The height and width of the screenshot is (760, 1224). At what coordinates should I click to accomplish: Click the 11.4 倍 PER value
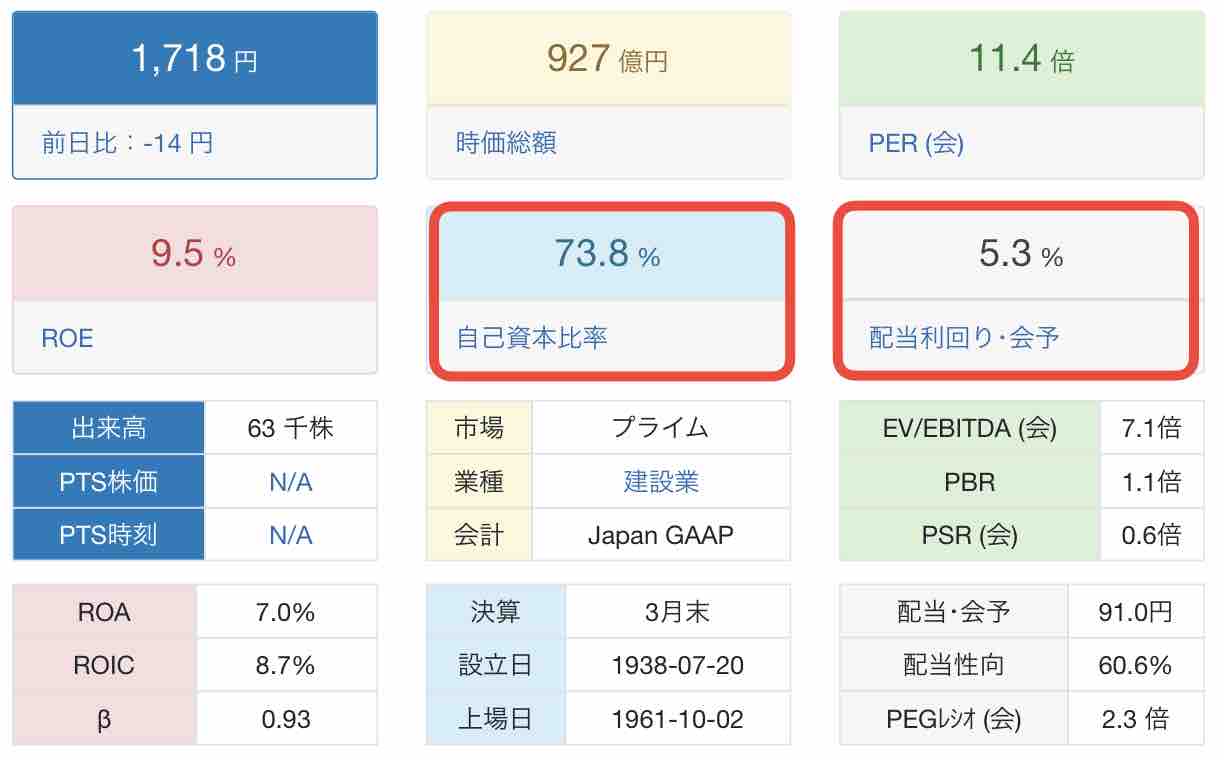[1021, 59]
